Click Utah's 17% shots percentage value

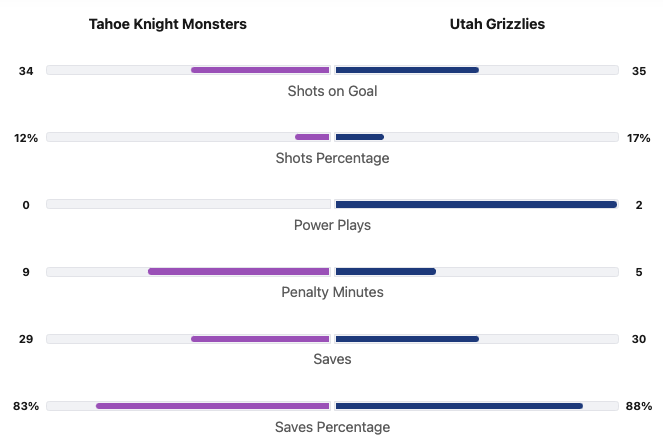[638, 138]
